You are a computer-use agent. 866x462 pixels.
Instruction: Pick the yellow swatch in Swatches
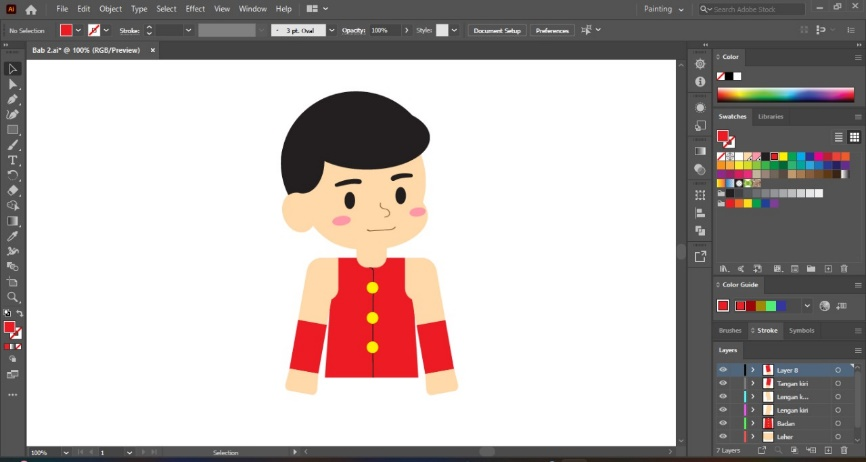click(x=783, y=156)
